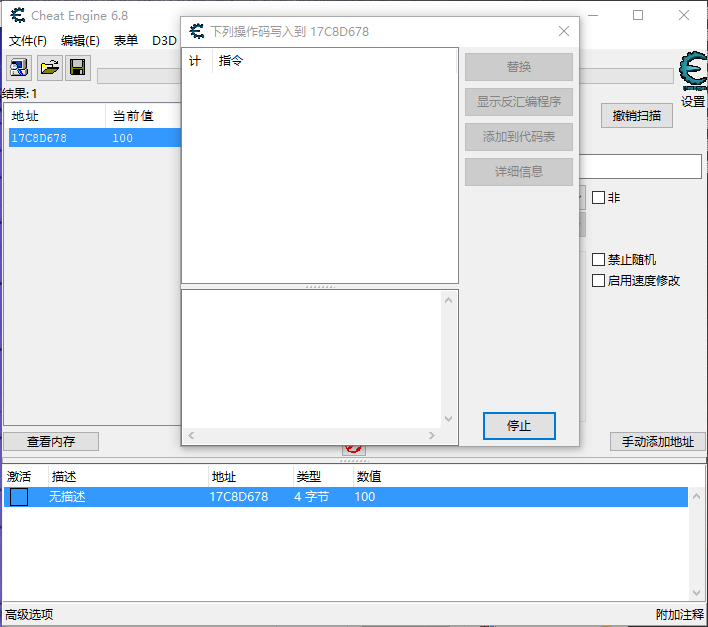Screen dimensions: 708x627
Task: Open the D3D menu
Action: [164, 41]
